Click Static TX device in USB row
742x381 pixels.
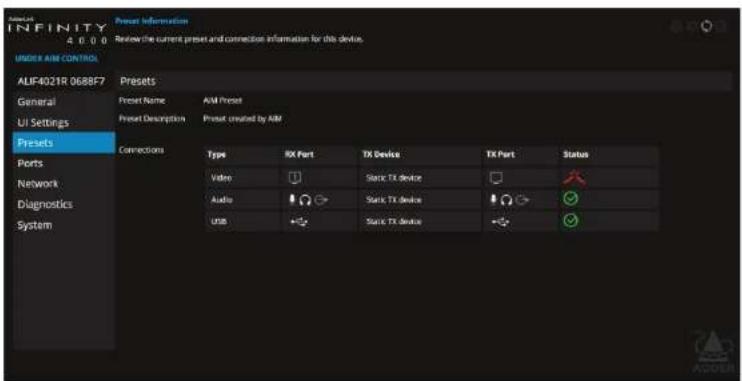point(394,222)
